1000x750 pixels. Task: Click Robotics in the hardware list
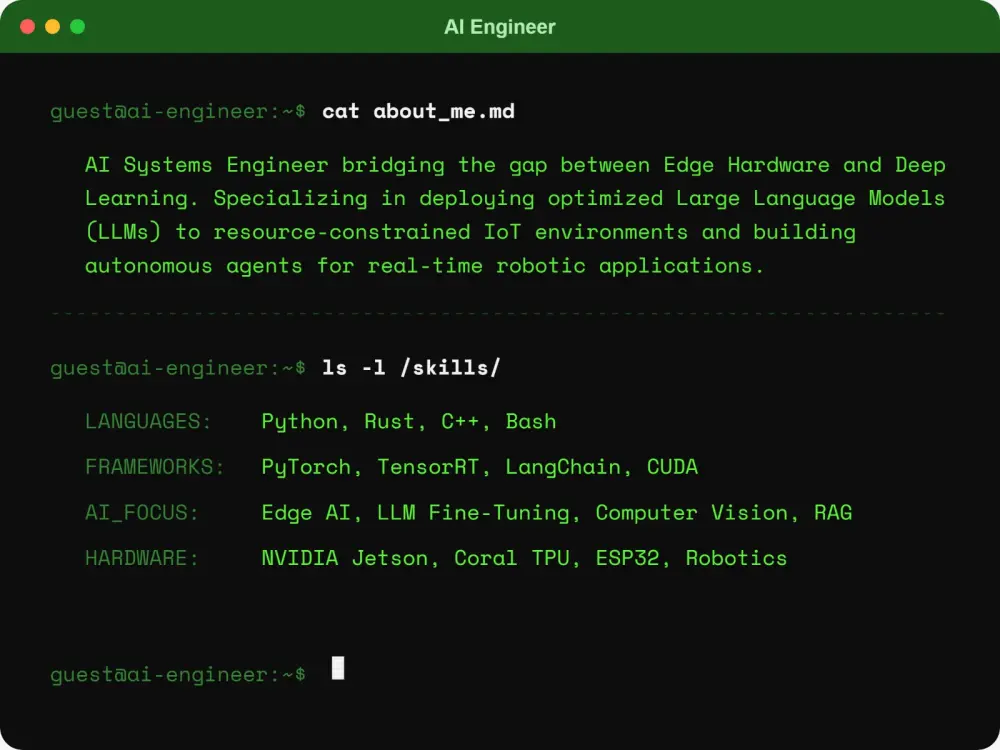click(736, 558)
